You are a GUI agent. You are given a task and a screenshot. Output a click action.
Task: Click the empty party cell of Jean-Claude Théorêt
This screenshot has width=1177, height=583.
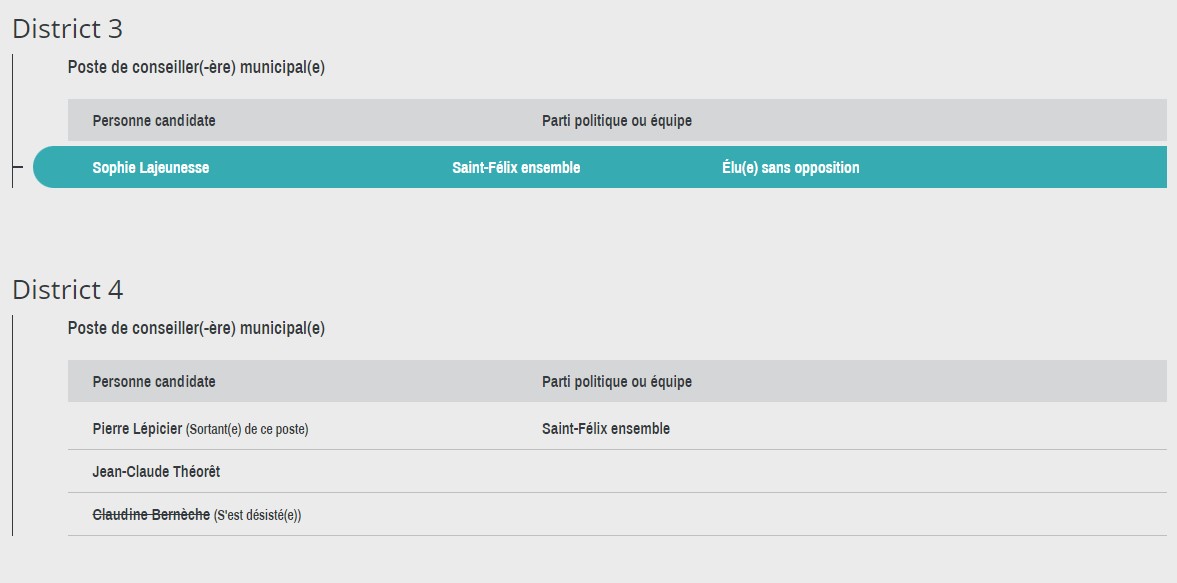click(854, 471)
